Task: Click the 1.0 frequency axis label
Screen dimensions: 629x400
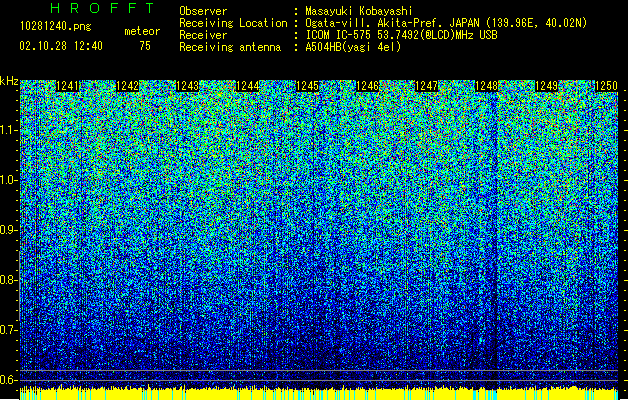Action: 9,181
